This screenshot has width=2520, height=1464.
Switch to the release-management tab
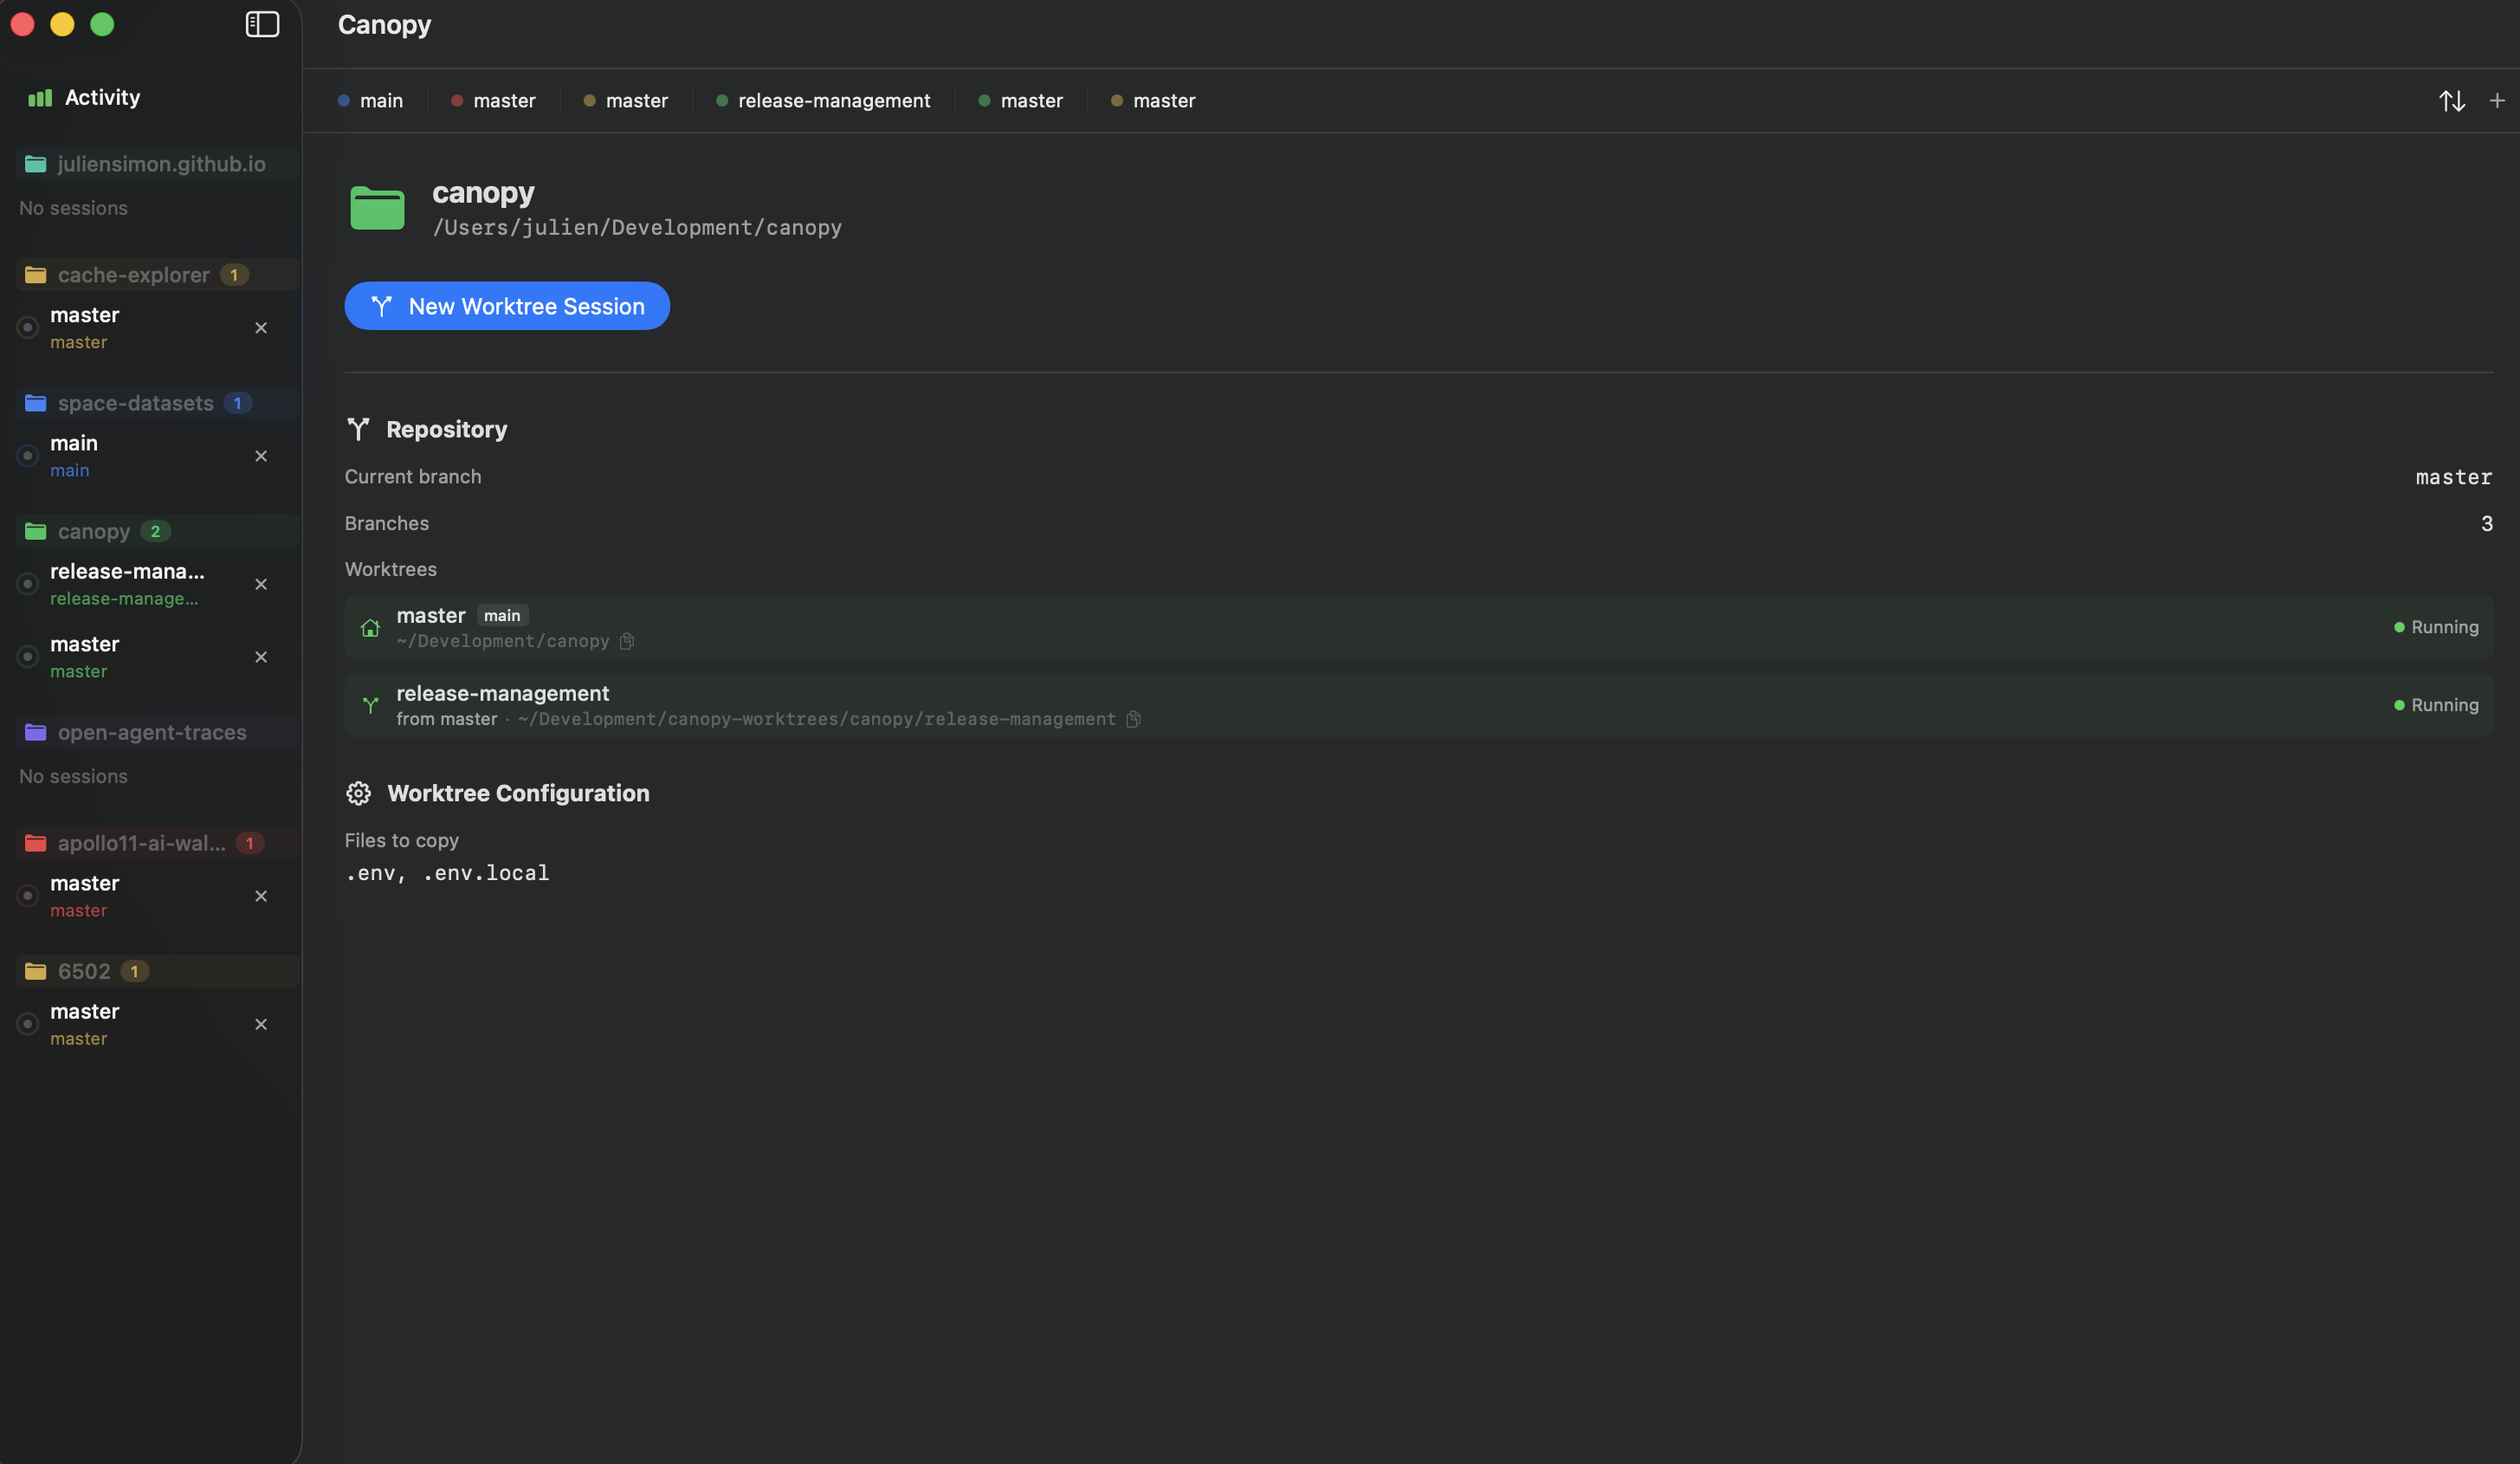823,101
